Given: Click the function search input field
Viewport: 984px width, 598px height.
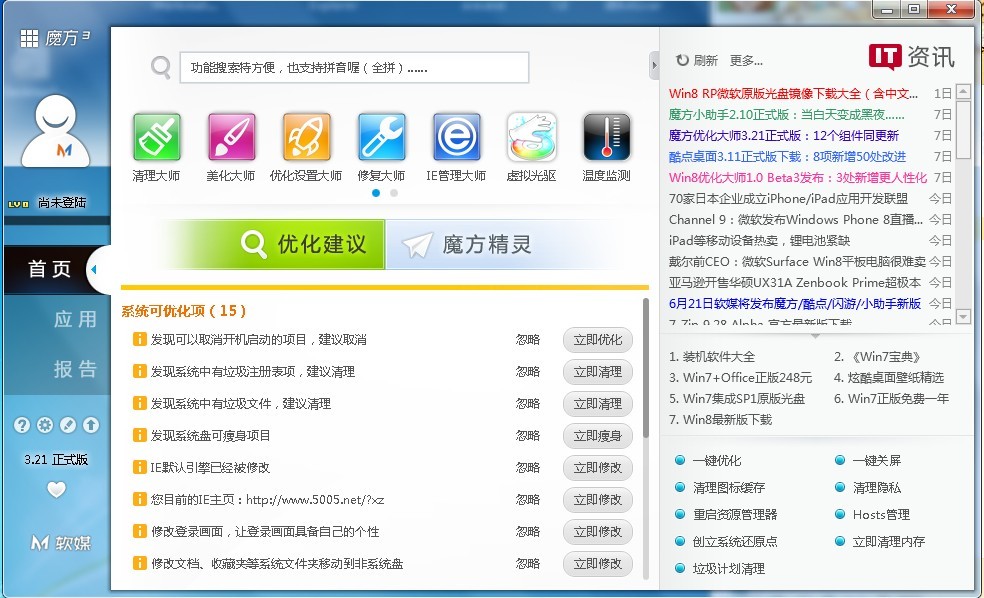Looking at the screenshot, I should (x=353, y=68).
